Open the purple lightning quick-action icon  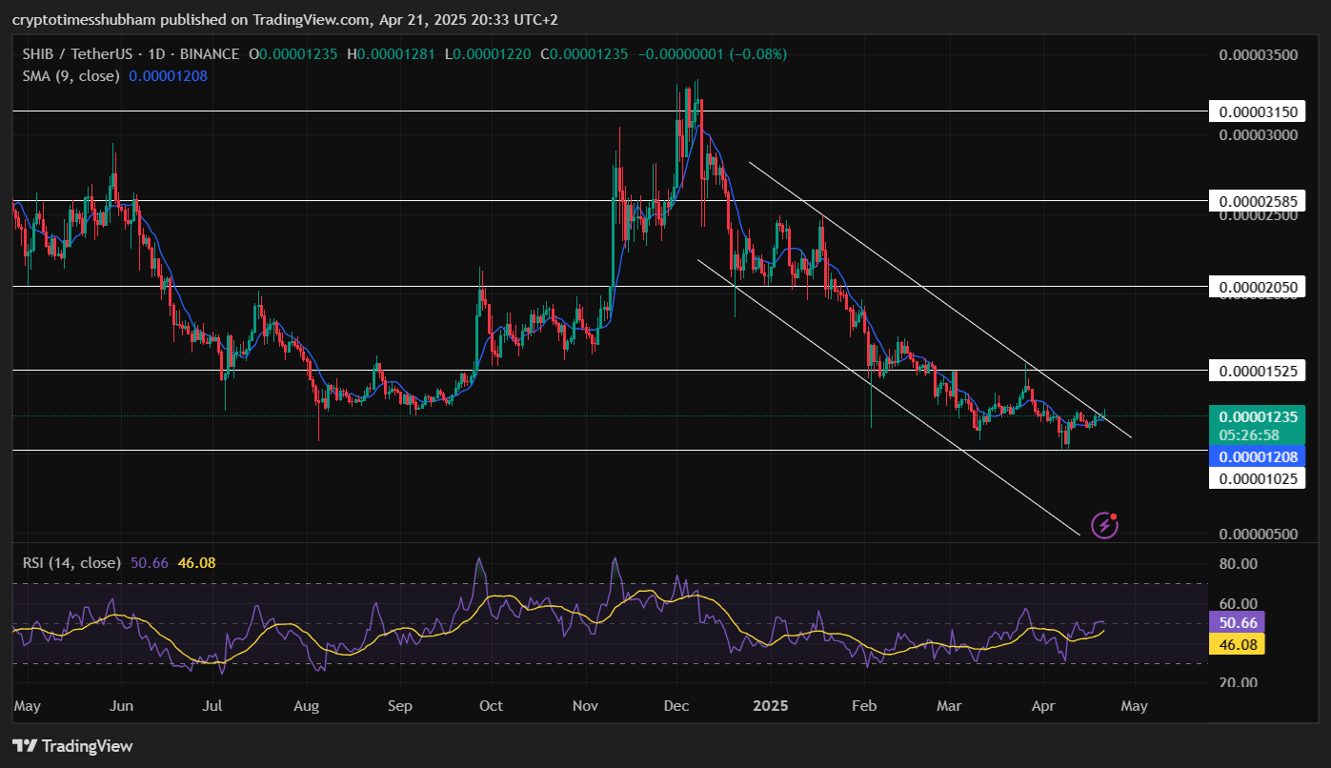click(x=1103, y=523)
